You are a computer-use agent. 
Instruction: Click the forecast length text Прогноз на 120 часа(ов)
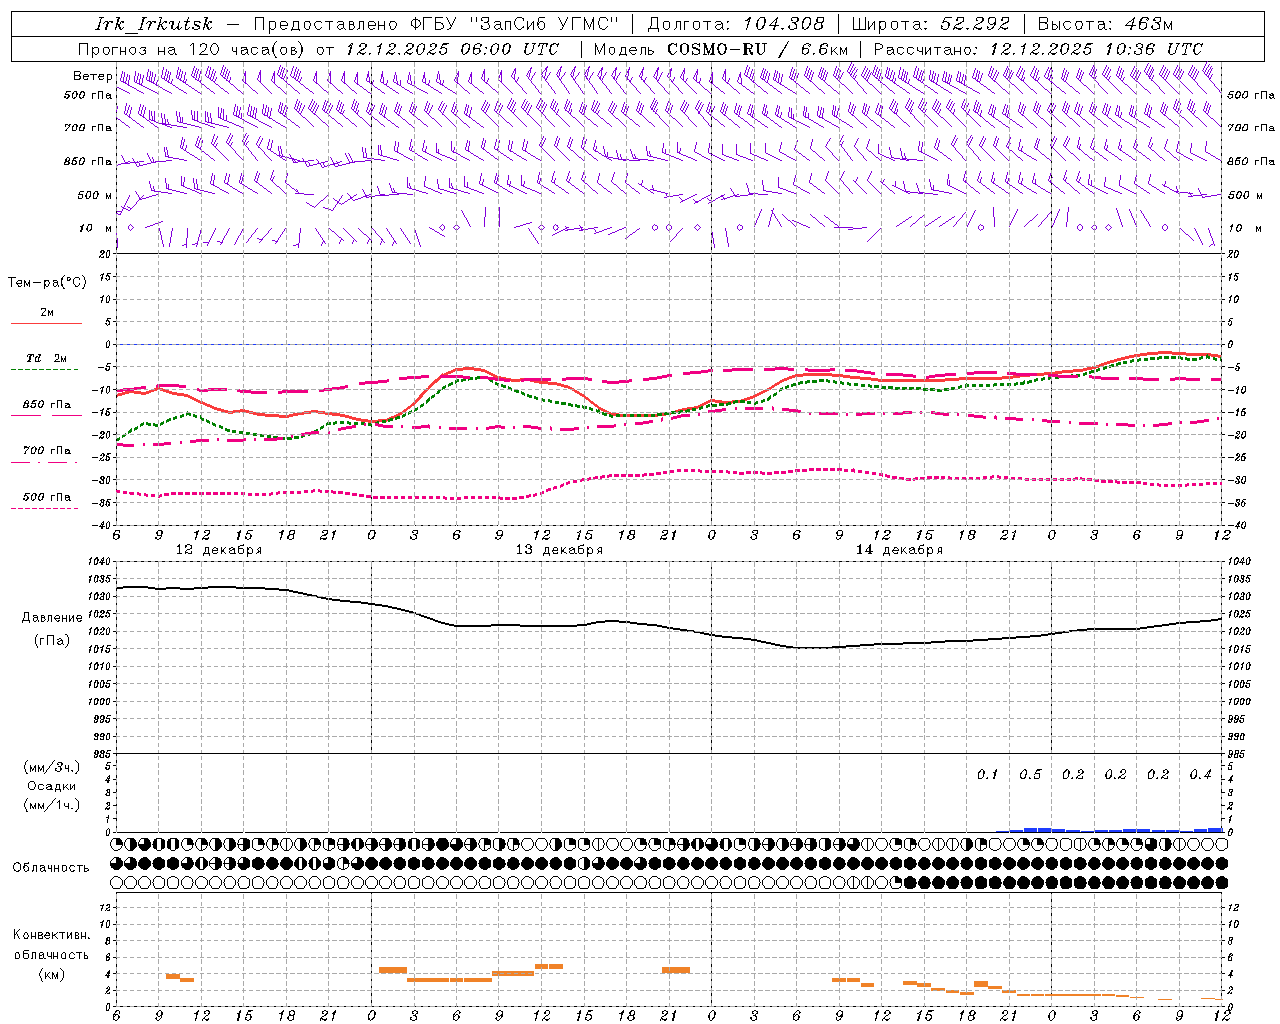tap(192, 48)
